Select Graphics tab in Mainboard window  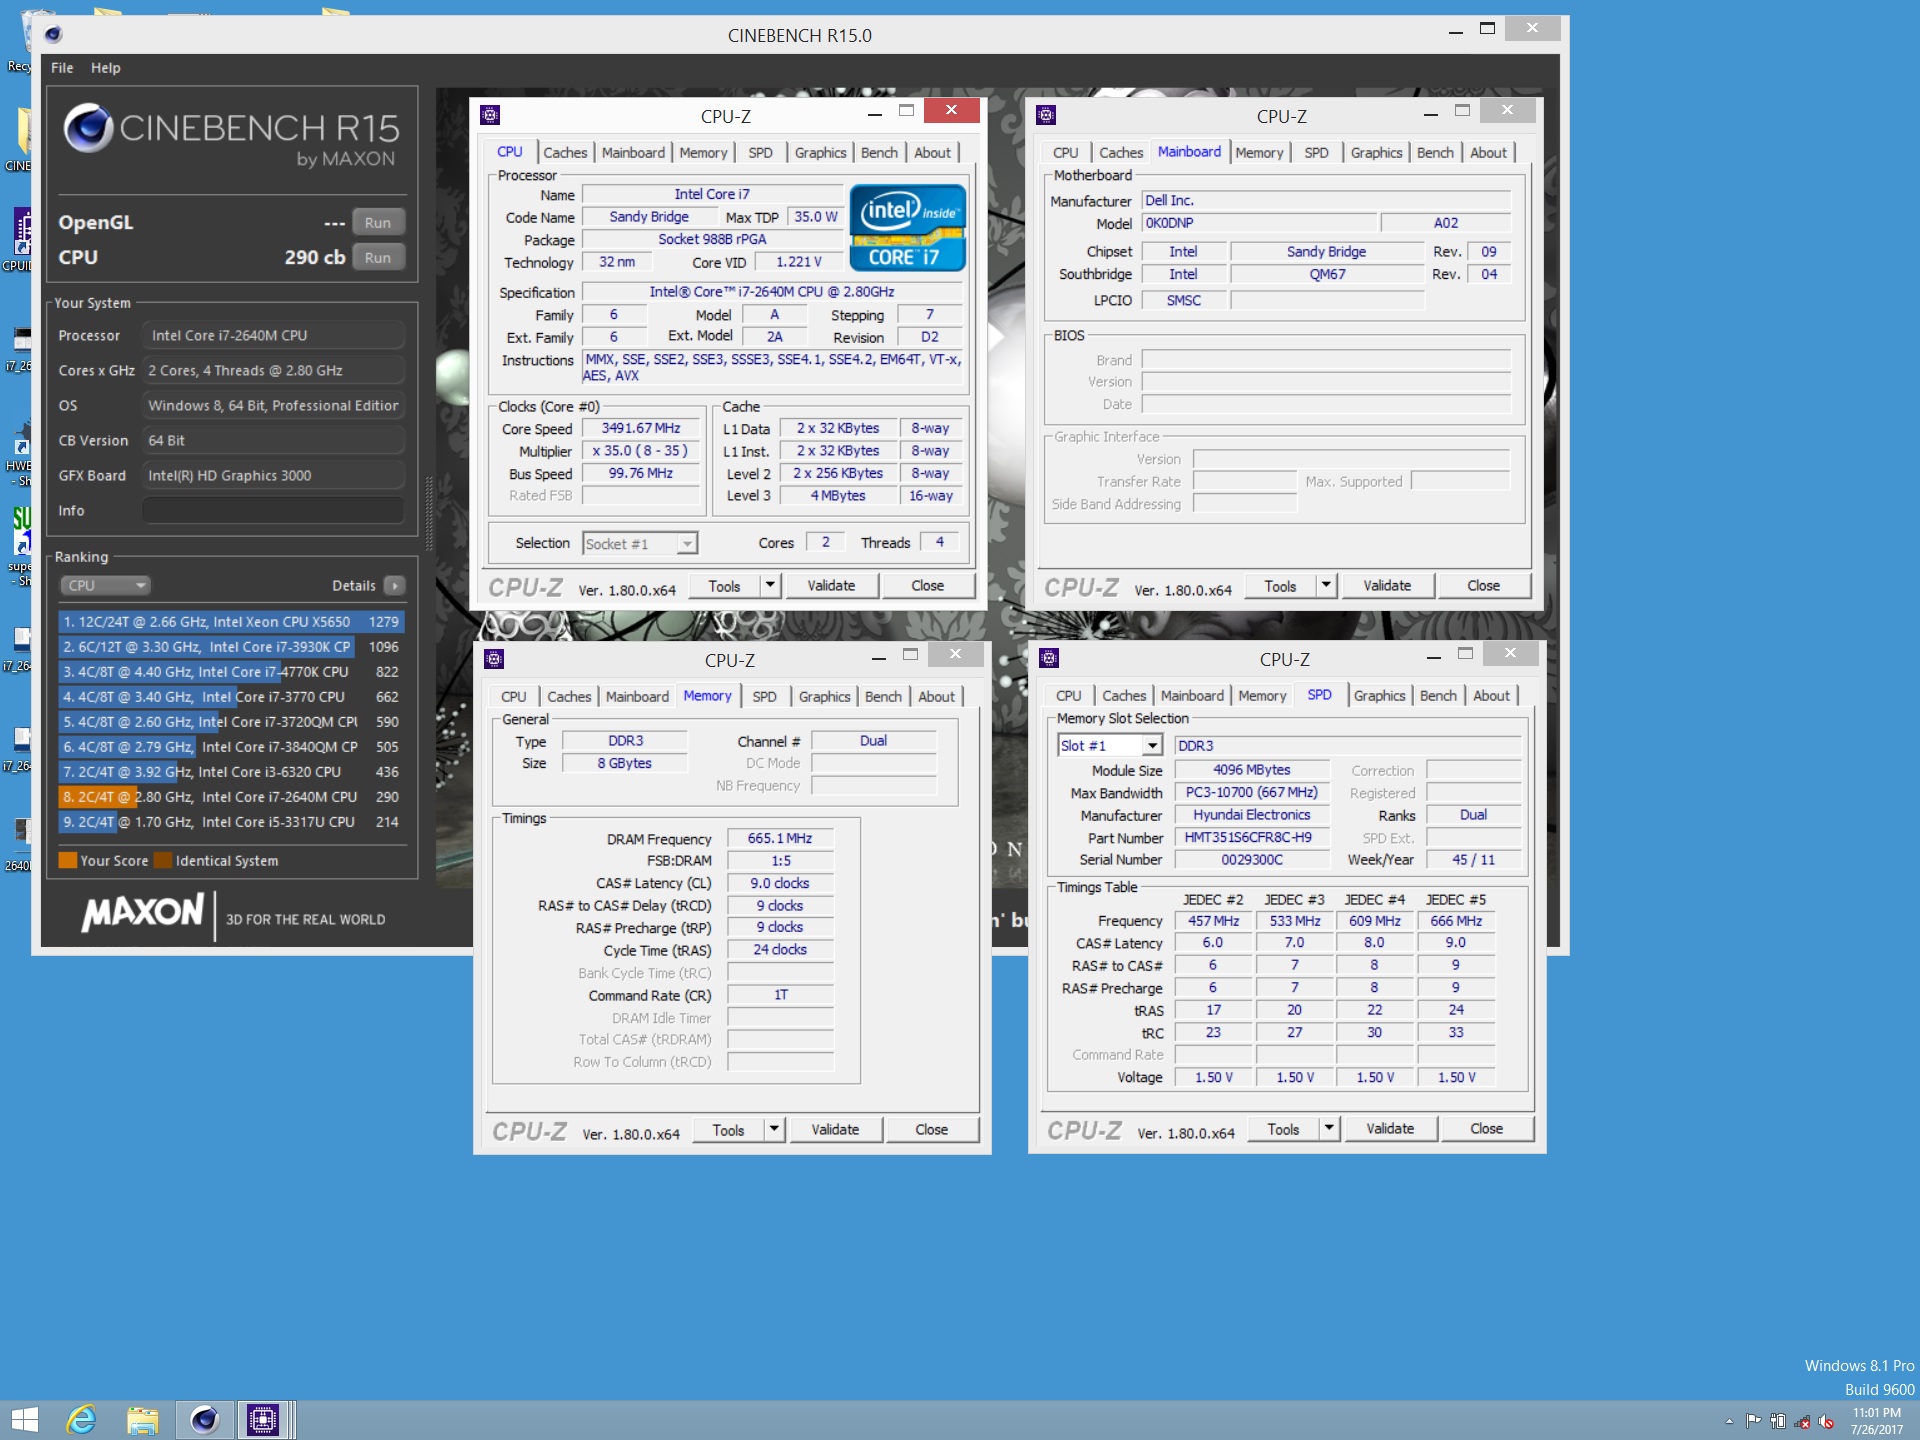tap(1376, 152)
